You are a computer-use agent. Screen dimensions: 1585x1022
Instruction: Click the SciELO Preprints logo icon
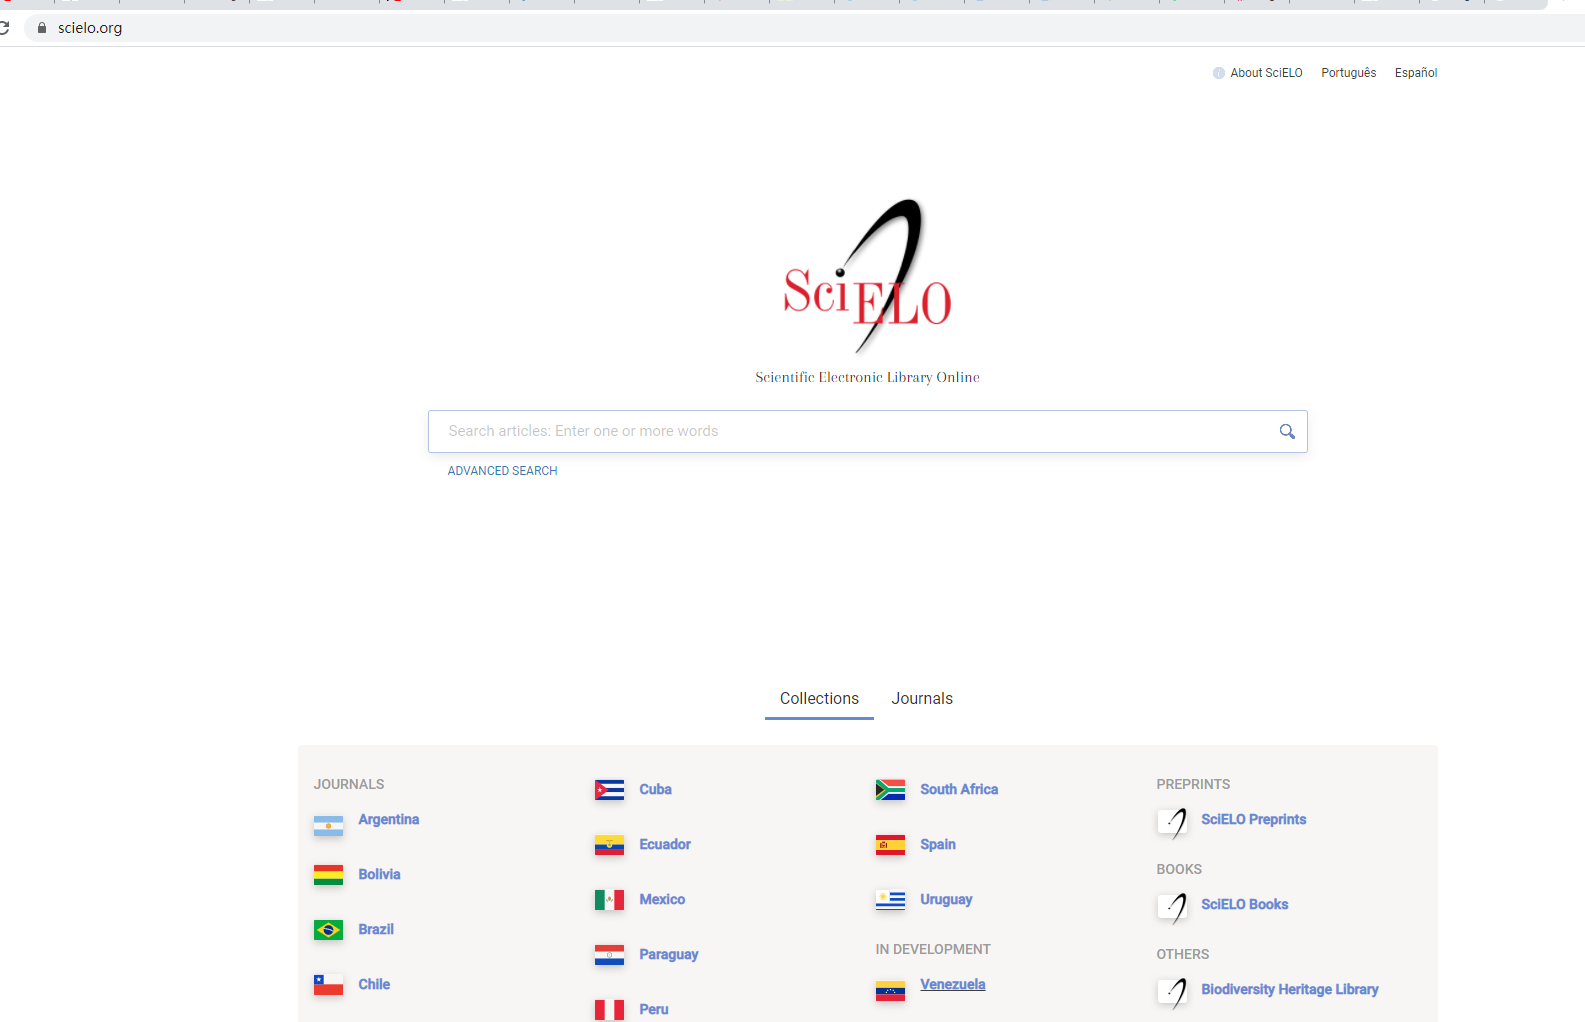(1173, 821)
